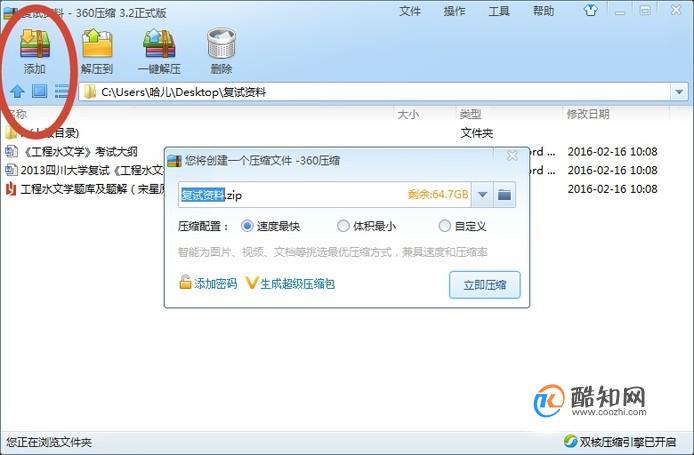694x455 pixels.
Task: Select the 《工程水文学》考试大纲 file
Action: click(x=80, y=151)
